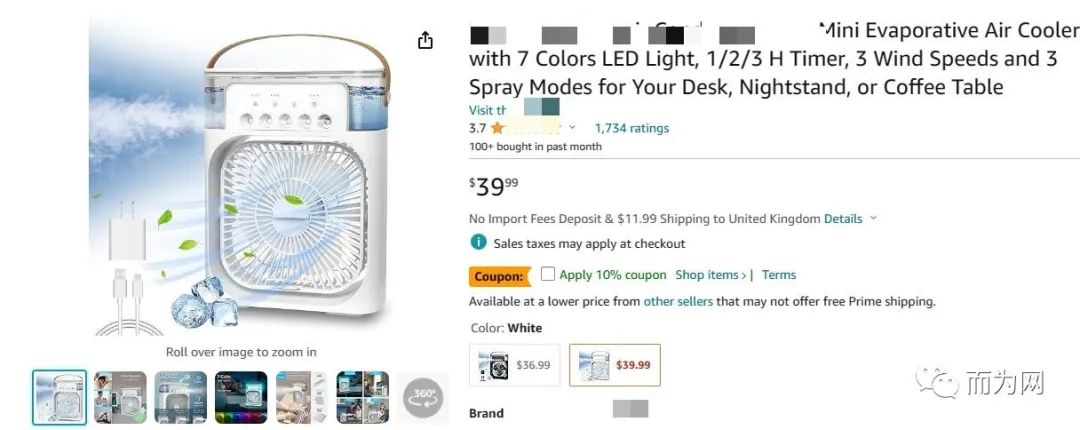This screenshot has width=1080, height=430.
Task: Expand shipping Details chevron
Action: pyautogui.click(x=873, y=218)
